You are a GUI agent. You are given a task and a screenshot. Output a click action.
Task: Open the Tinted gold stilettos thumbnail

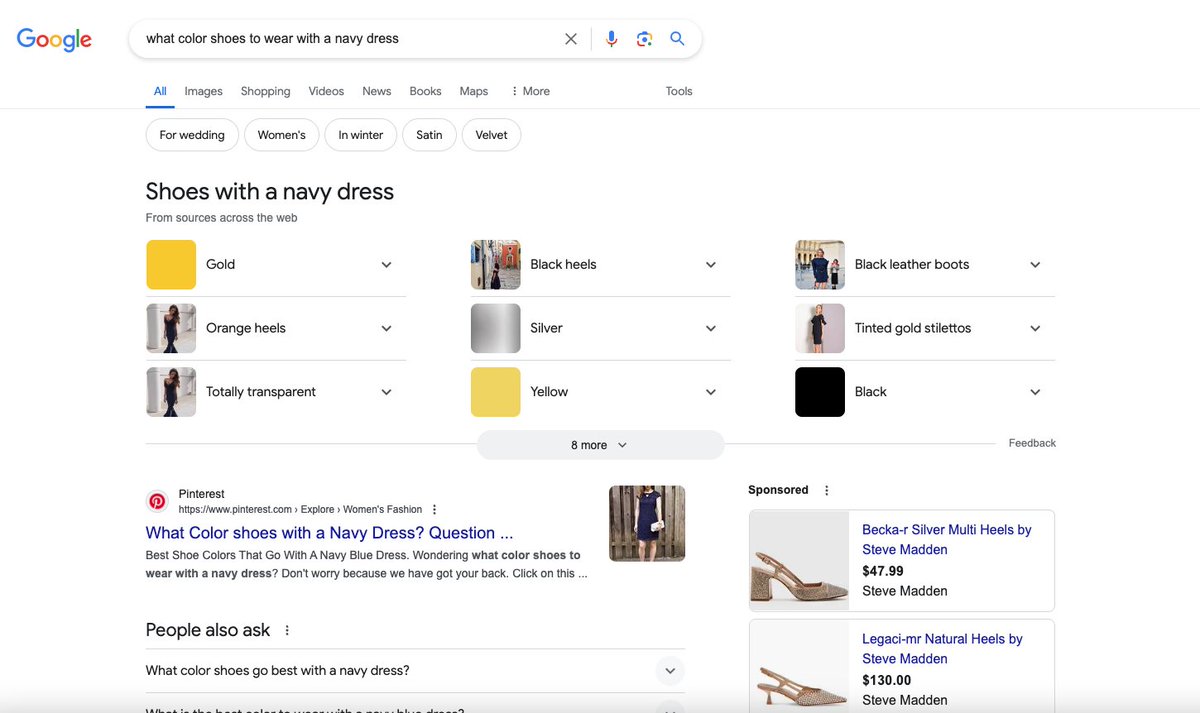820,328
